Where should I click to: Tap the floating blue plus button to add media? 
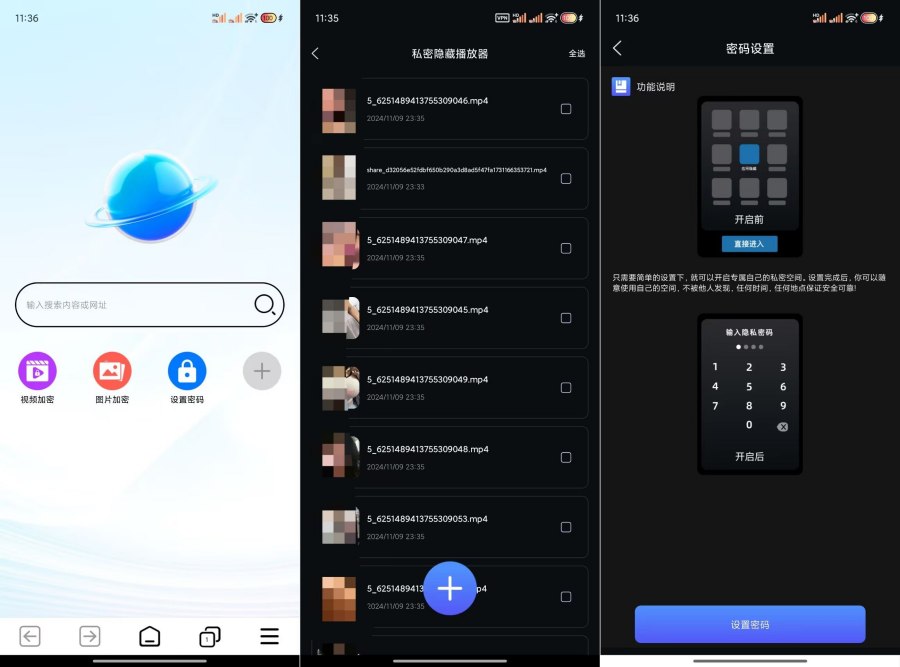450,588
